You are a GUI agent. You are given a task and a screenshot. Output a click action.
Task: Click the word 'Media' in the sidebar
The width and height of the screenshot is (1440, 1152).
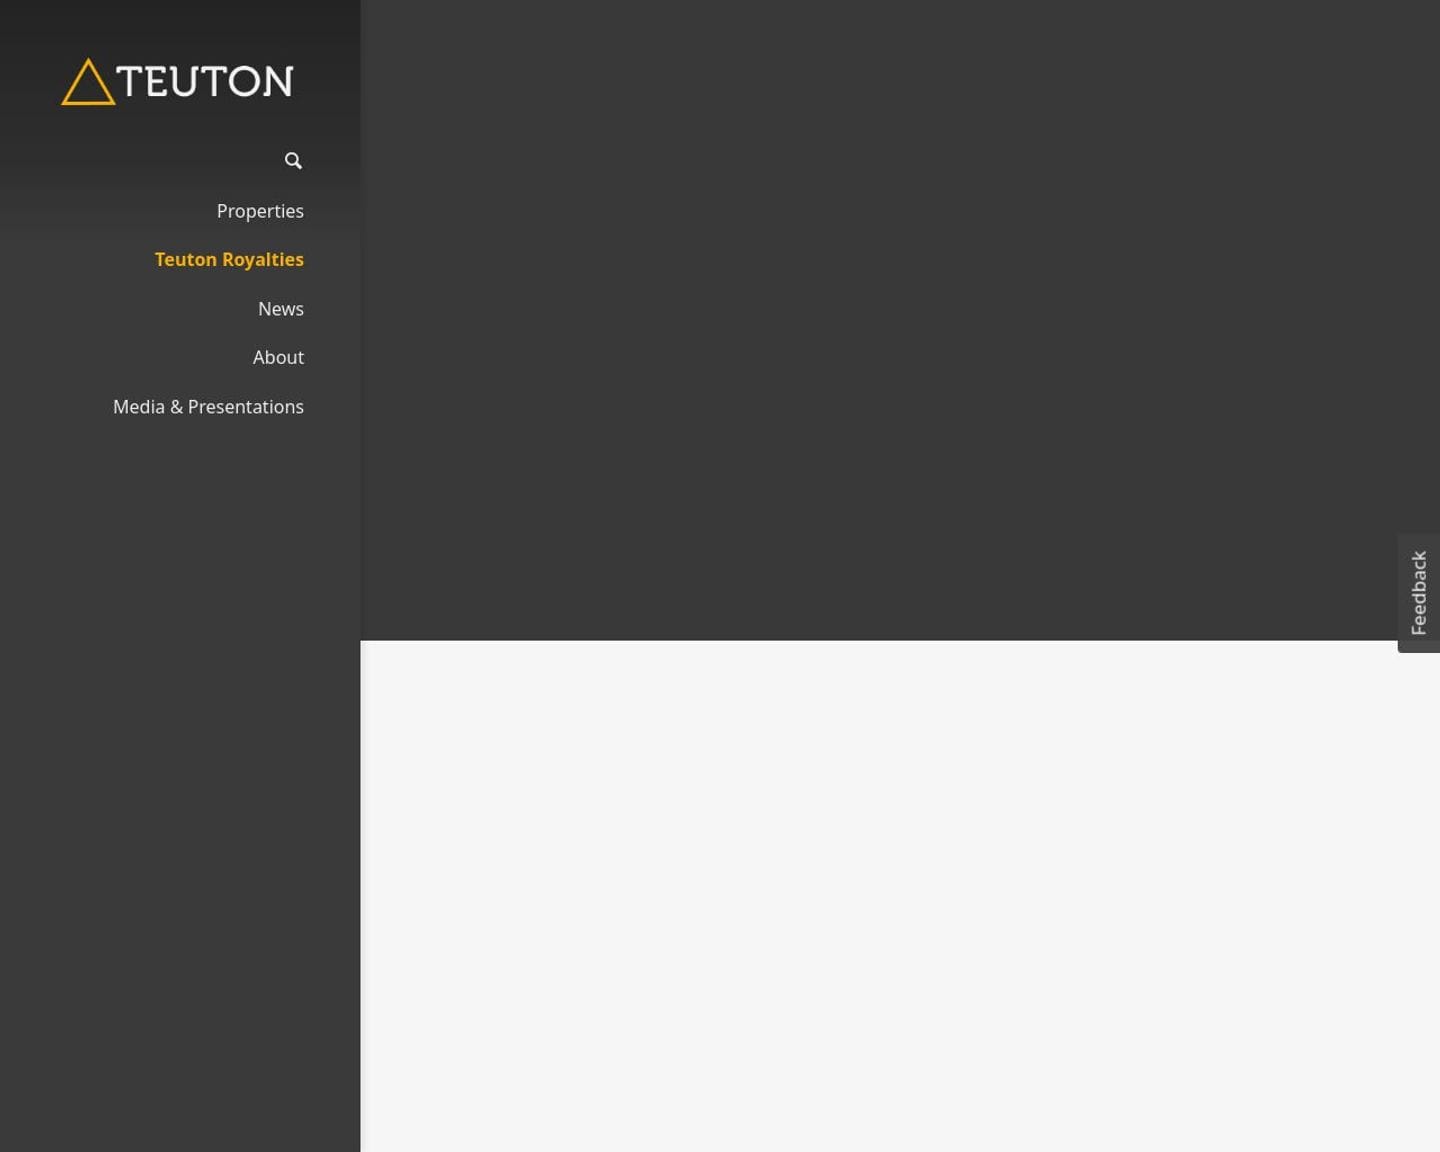(x=138, y=407)
